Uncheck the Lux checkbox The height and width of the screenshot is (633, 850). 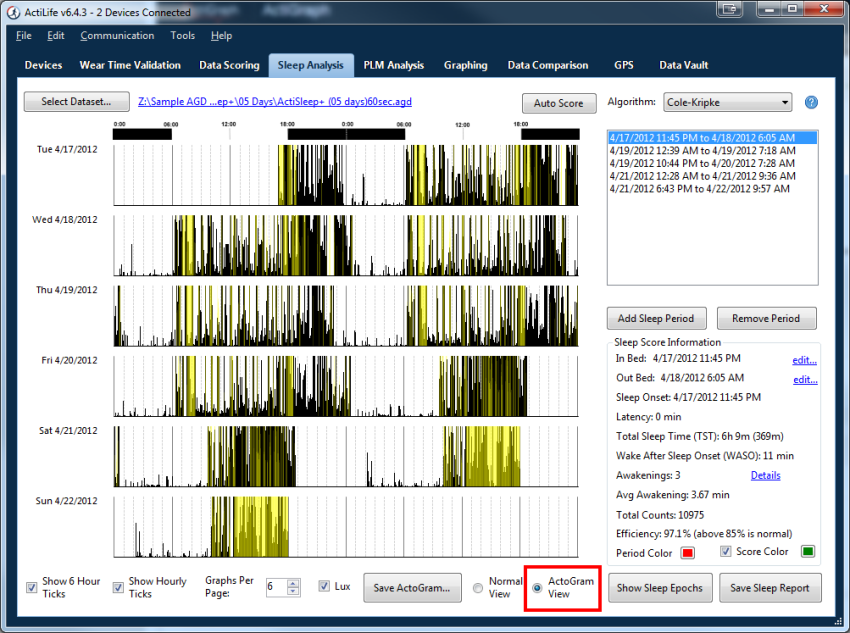tap(324, 586)
